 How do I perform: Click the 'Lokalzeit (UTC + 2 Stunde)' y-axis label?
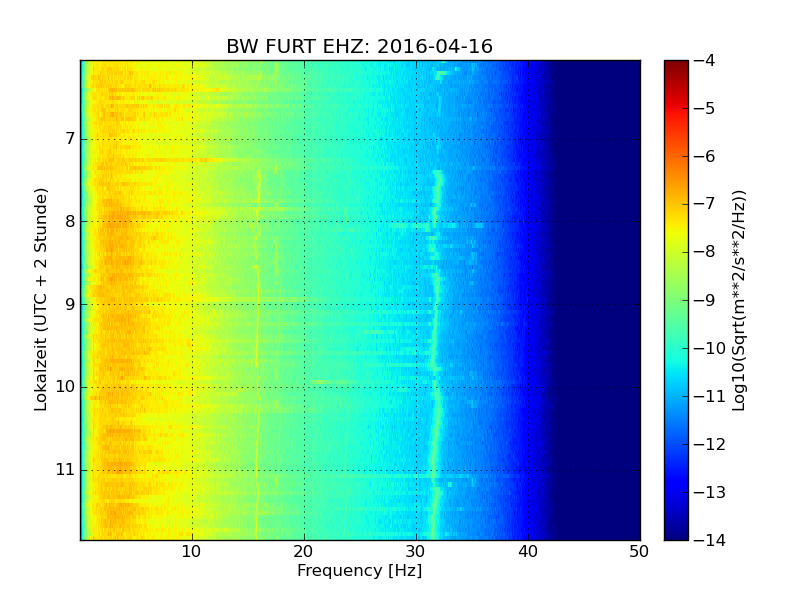point(41,300)
